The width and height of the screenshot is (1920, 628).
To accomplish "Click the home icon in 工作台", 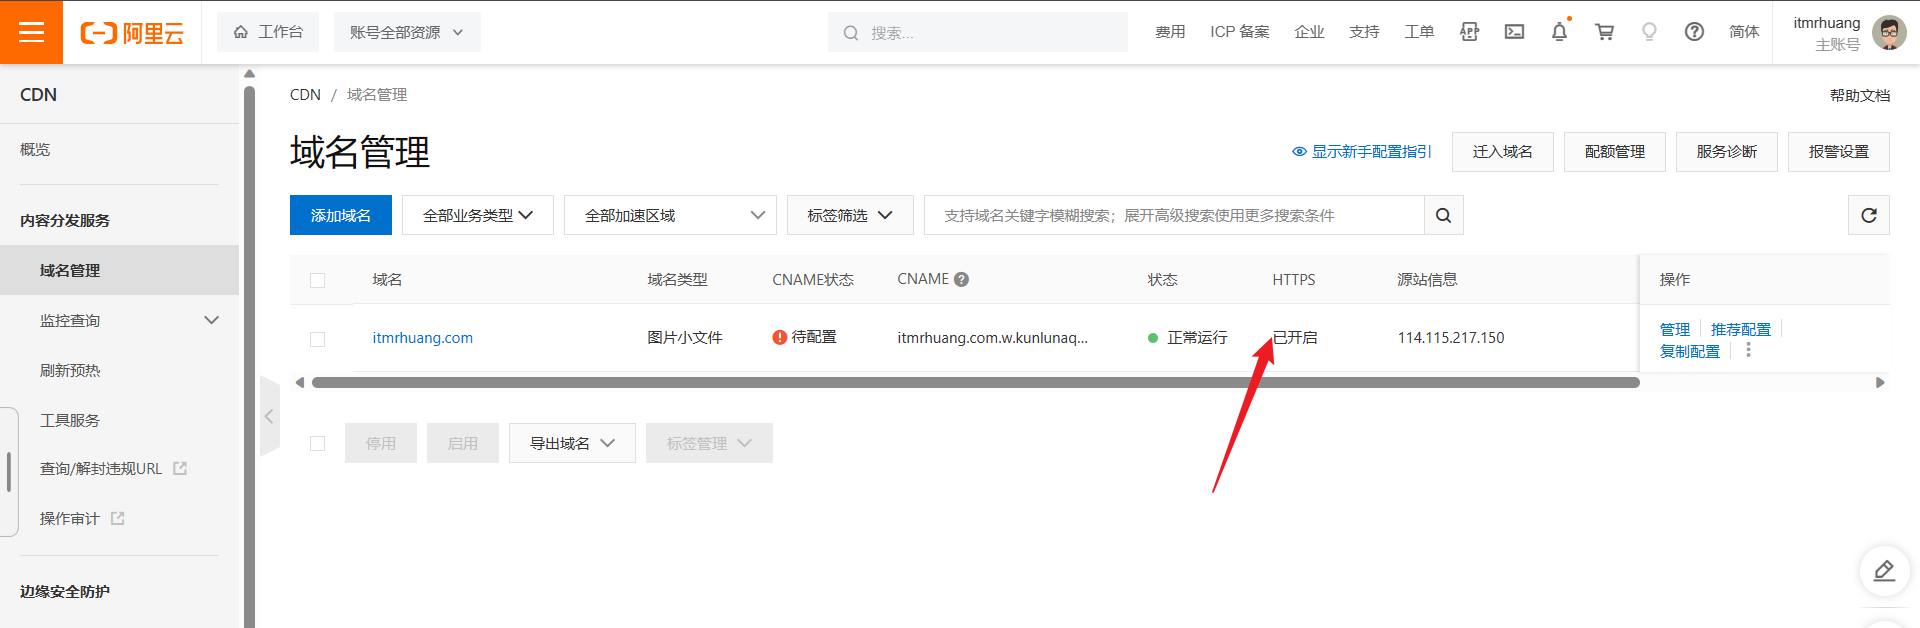I will 241,32.
